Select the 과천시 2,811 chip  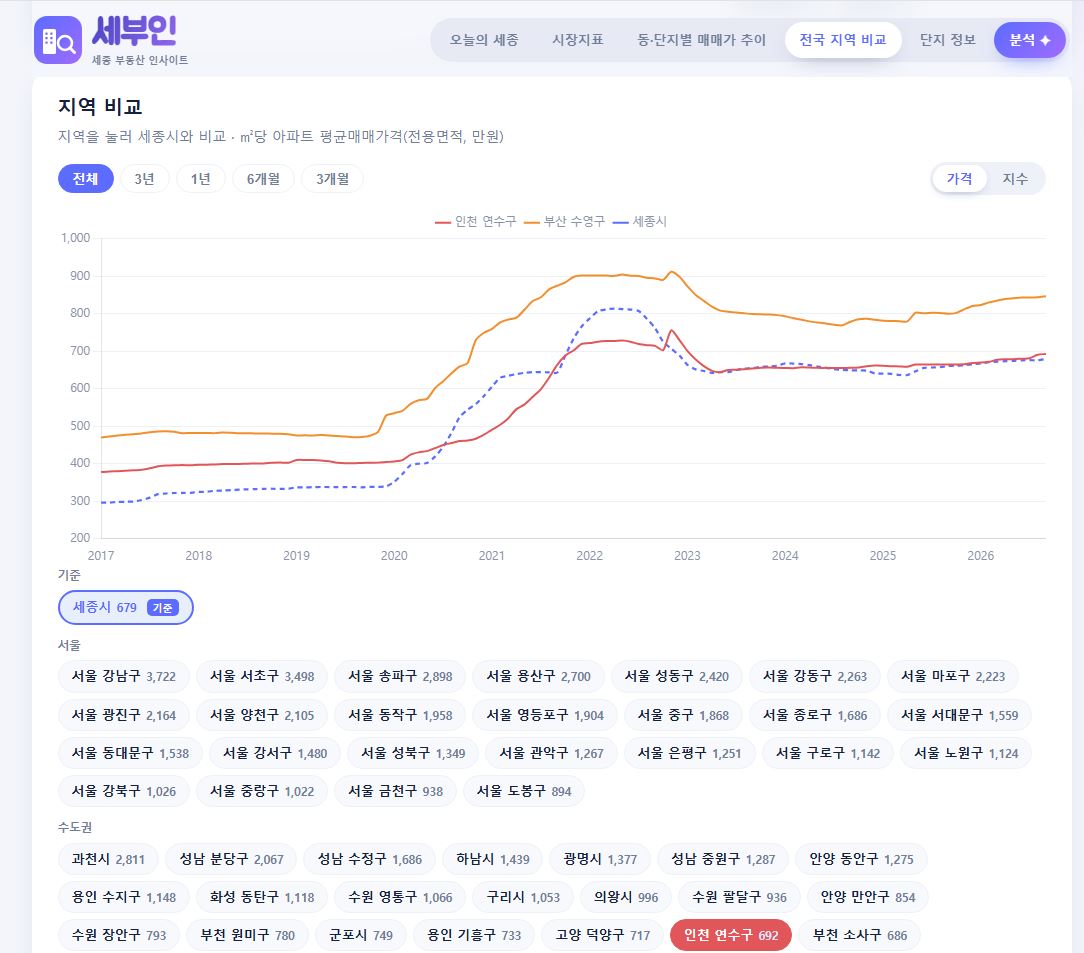coord(109,860)
